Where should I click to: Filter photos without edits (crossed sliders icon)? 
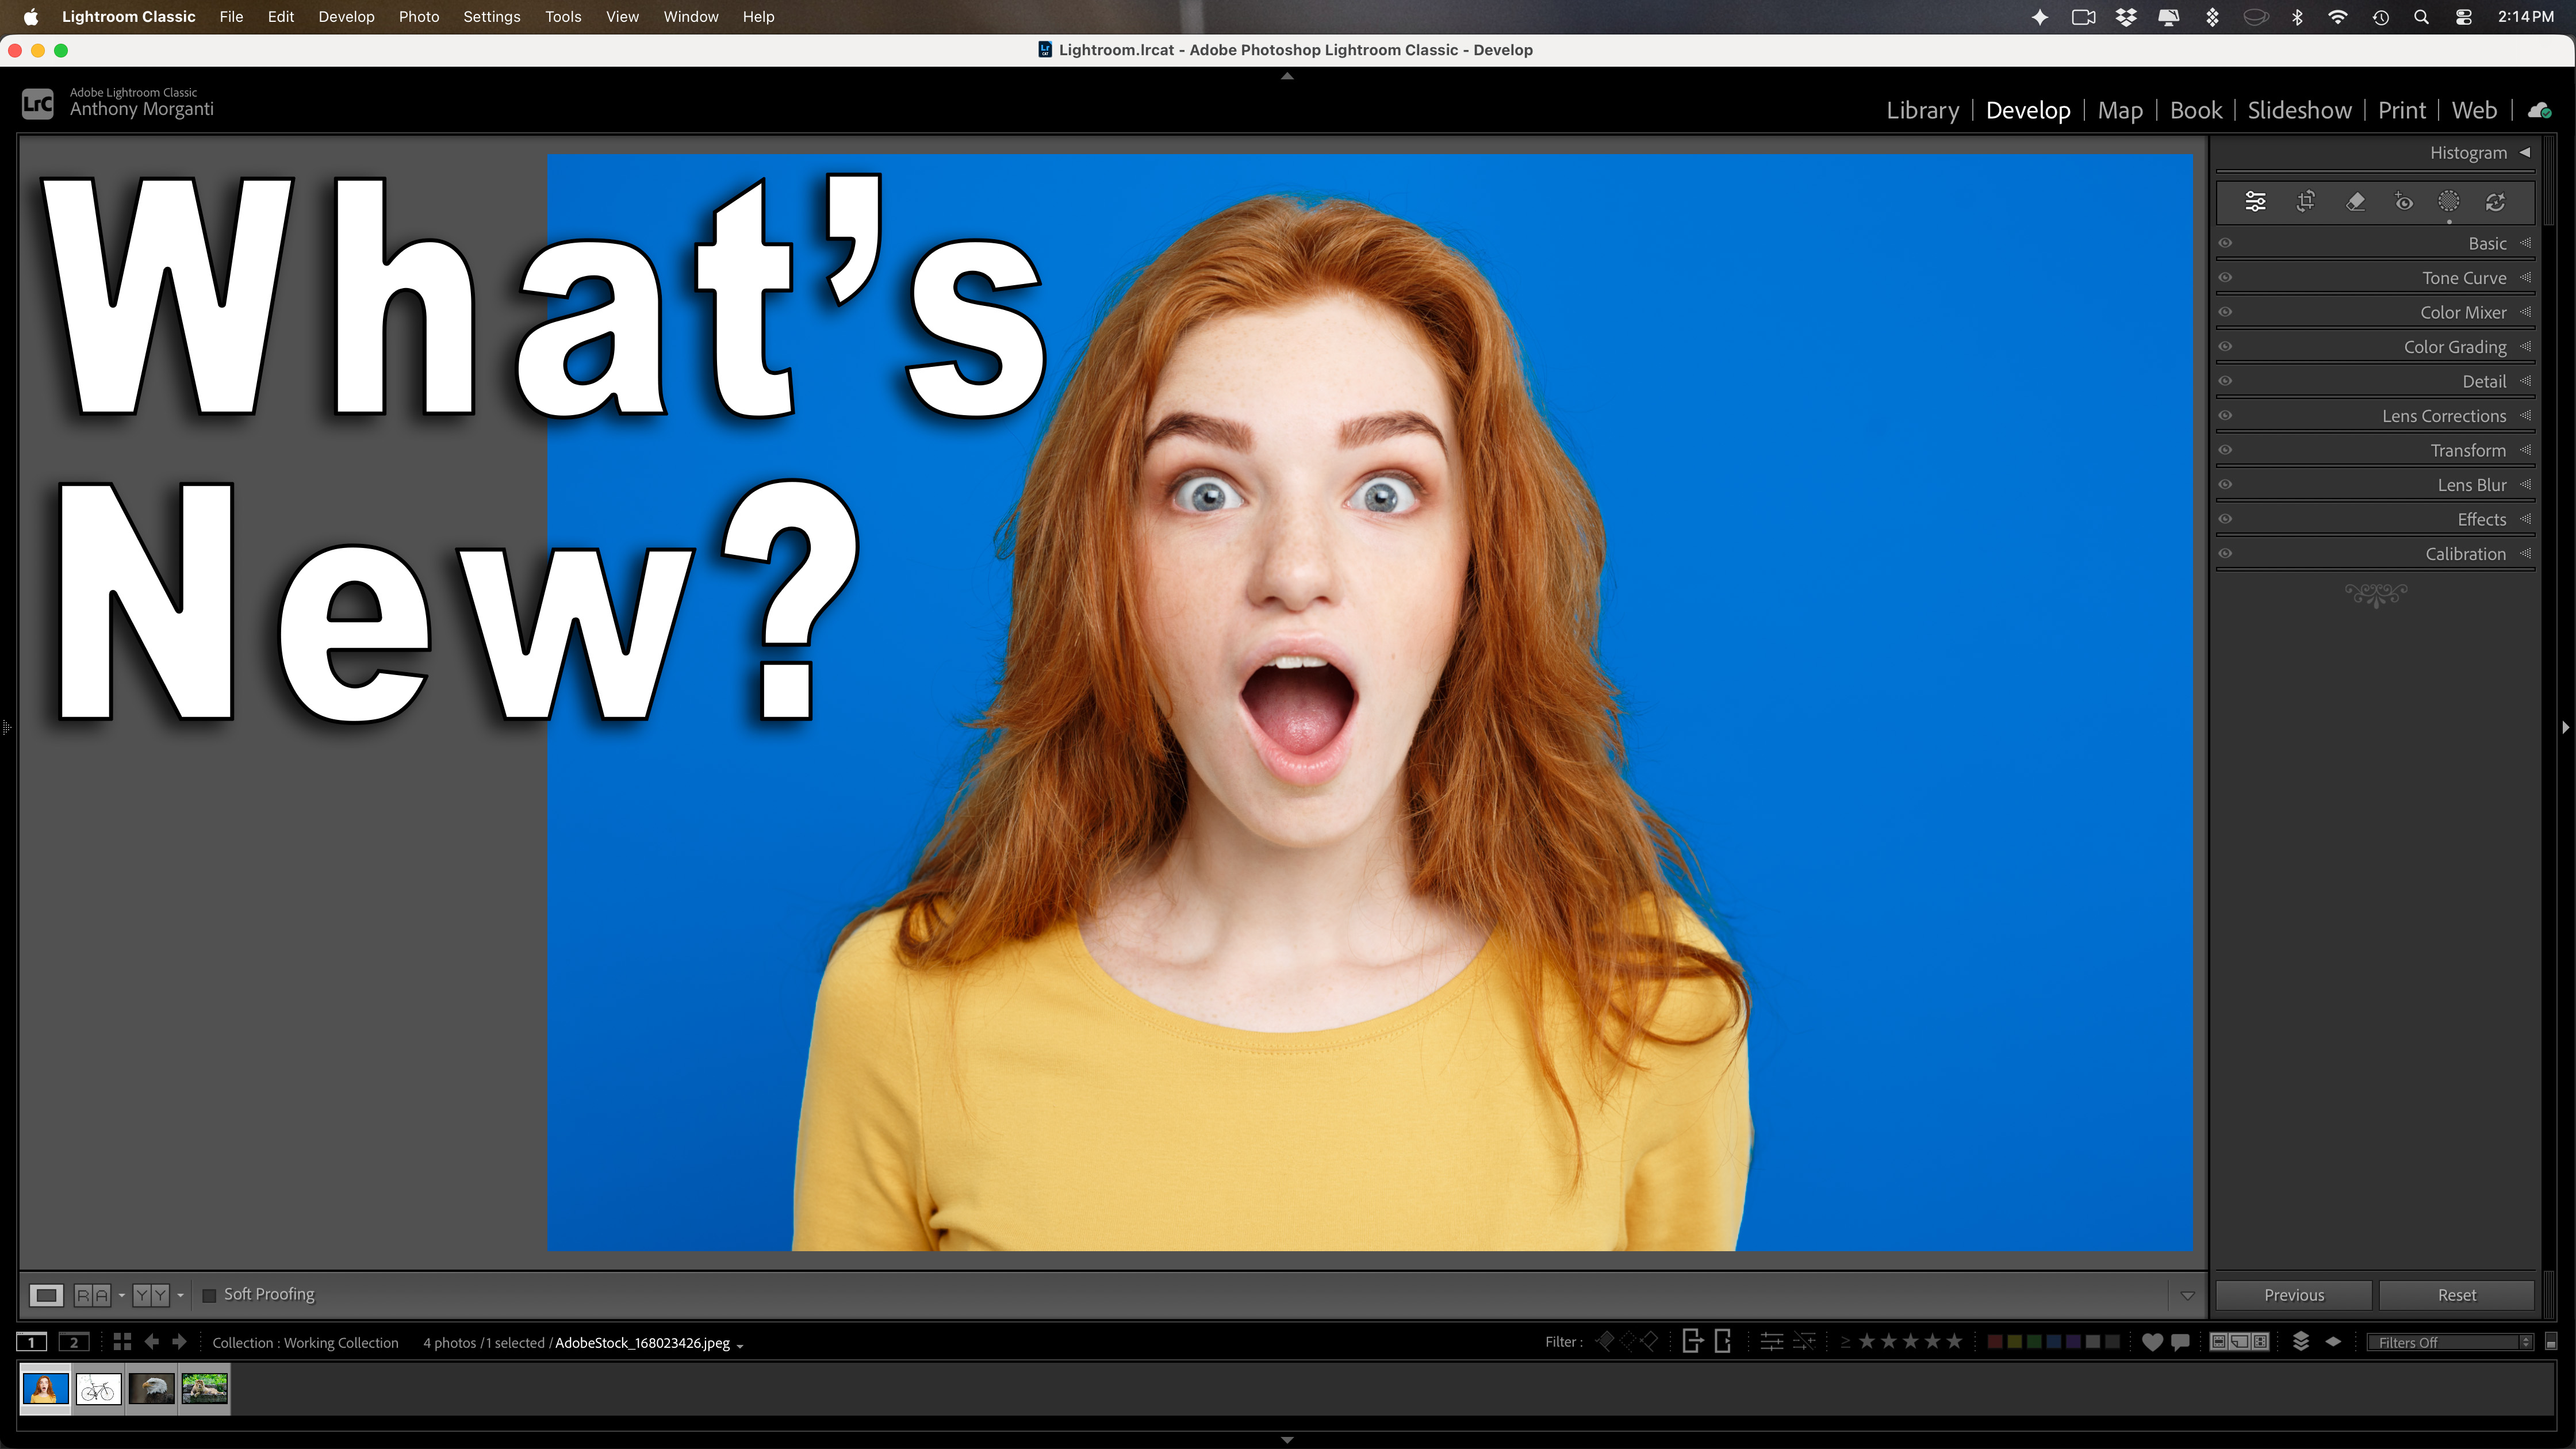1804,1342
